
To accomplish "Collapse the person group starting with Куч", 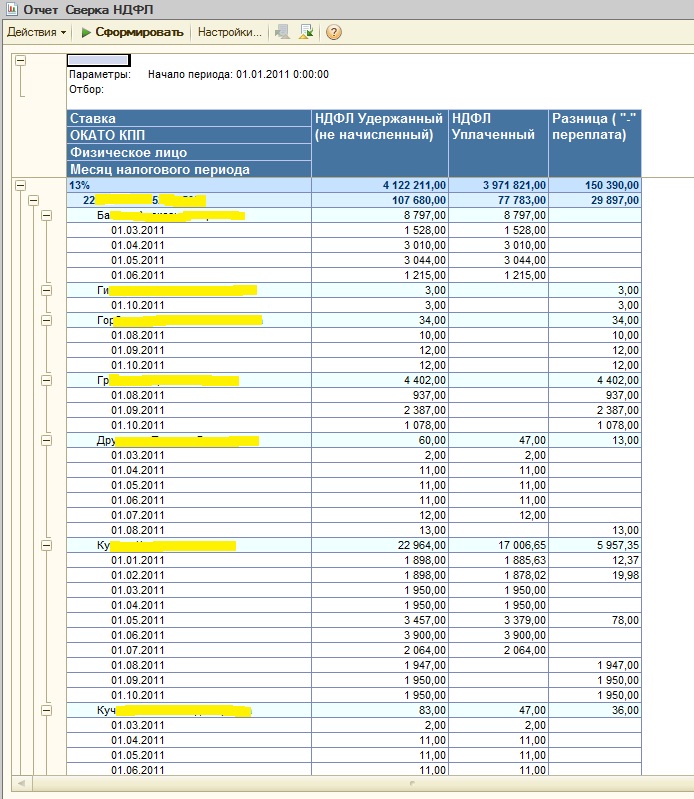I will click(46, 710).
